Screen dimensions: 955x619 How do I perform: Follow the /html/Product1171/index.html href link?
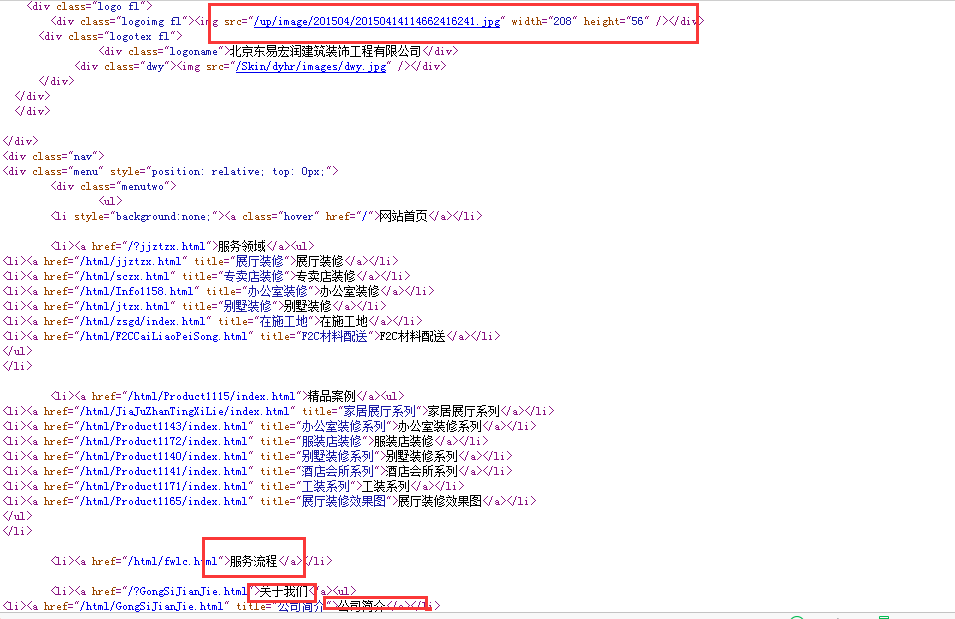pos(148,486)
